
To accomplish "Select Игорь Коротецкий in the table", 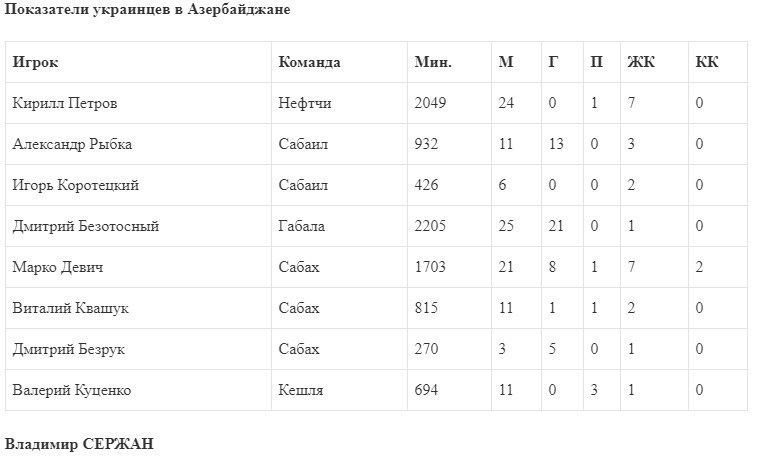I will [75, 185].
